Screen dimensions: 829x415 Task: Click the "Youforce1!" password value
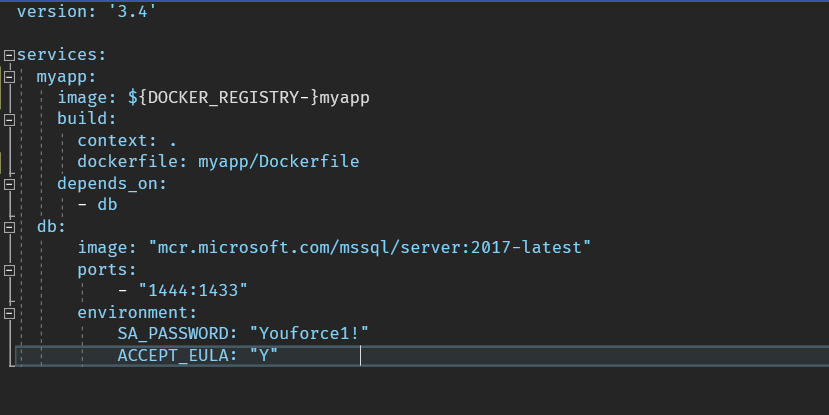pyautogui.click(x=309, y=334)
